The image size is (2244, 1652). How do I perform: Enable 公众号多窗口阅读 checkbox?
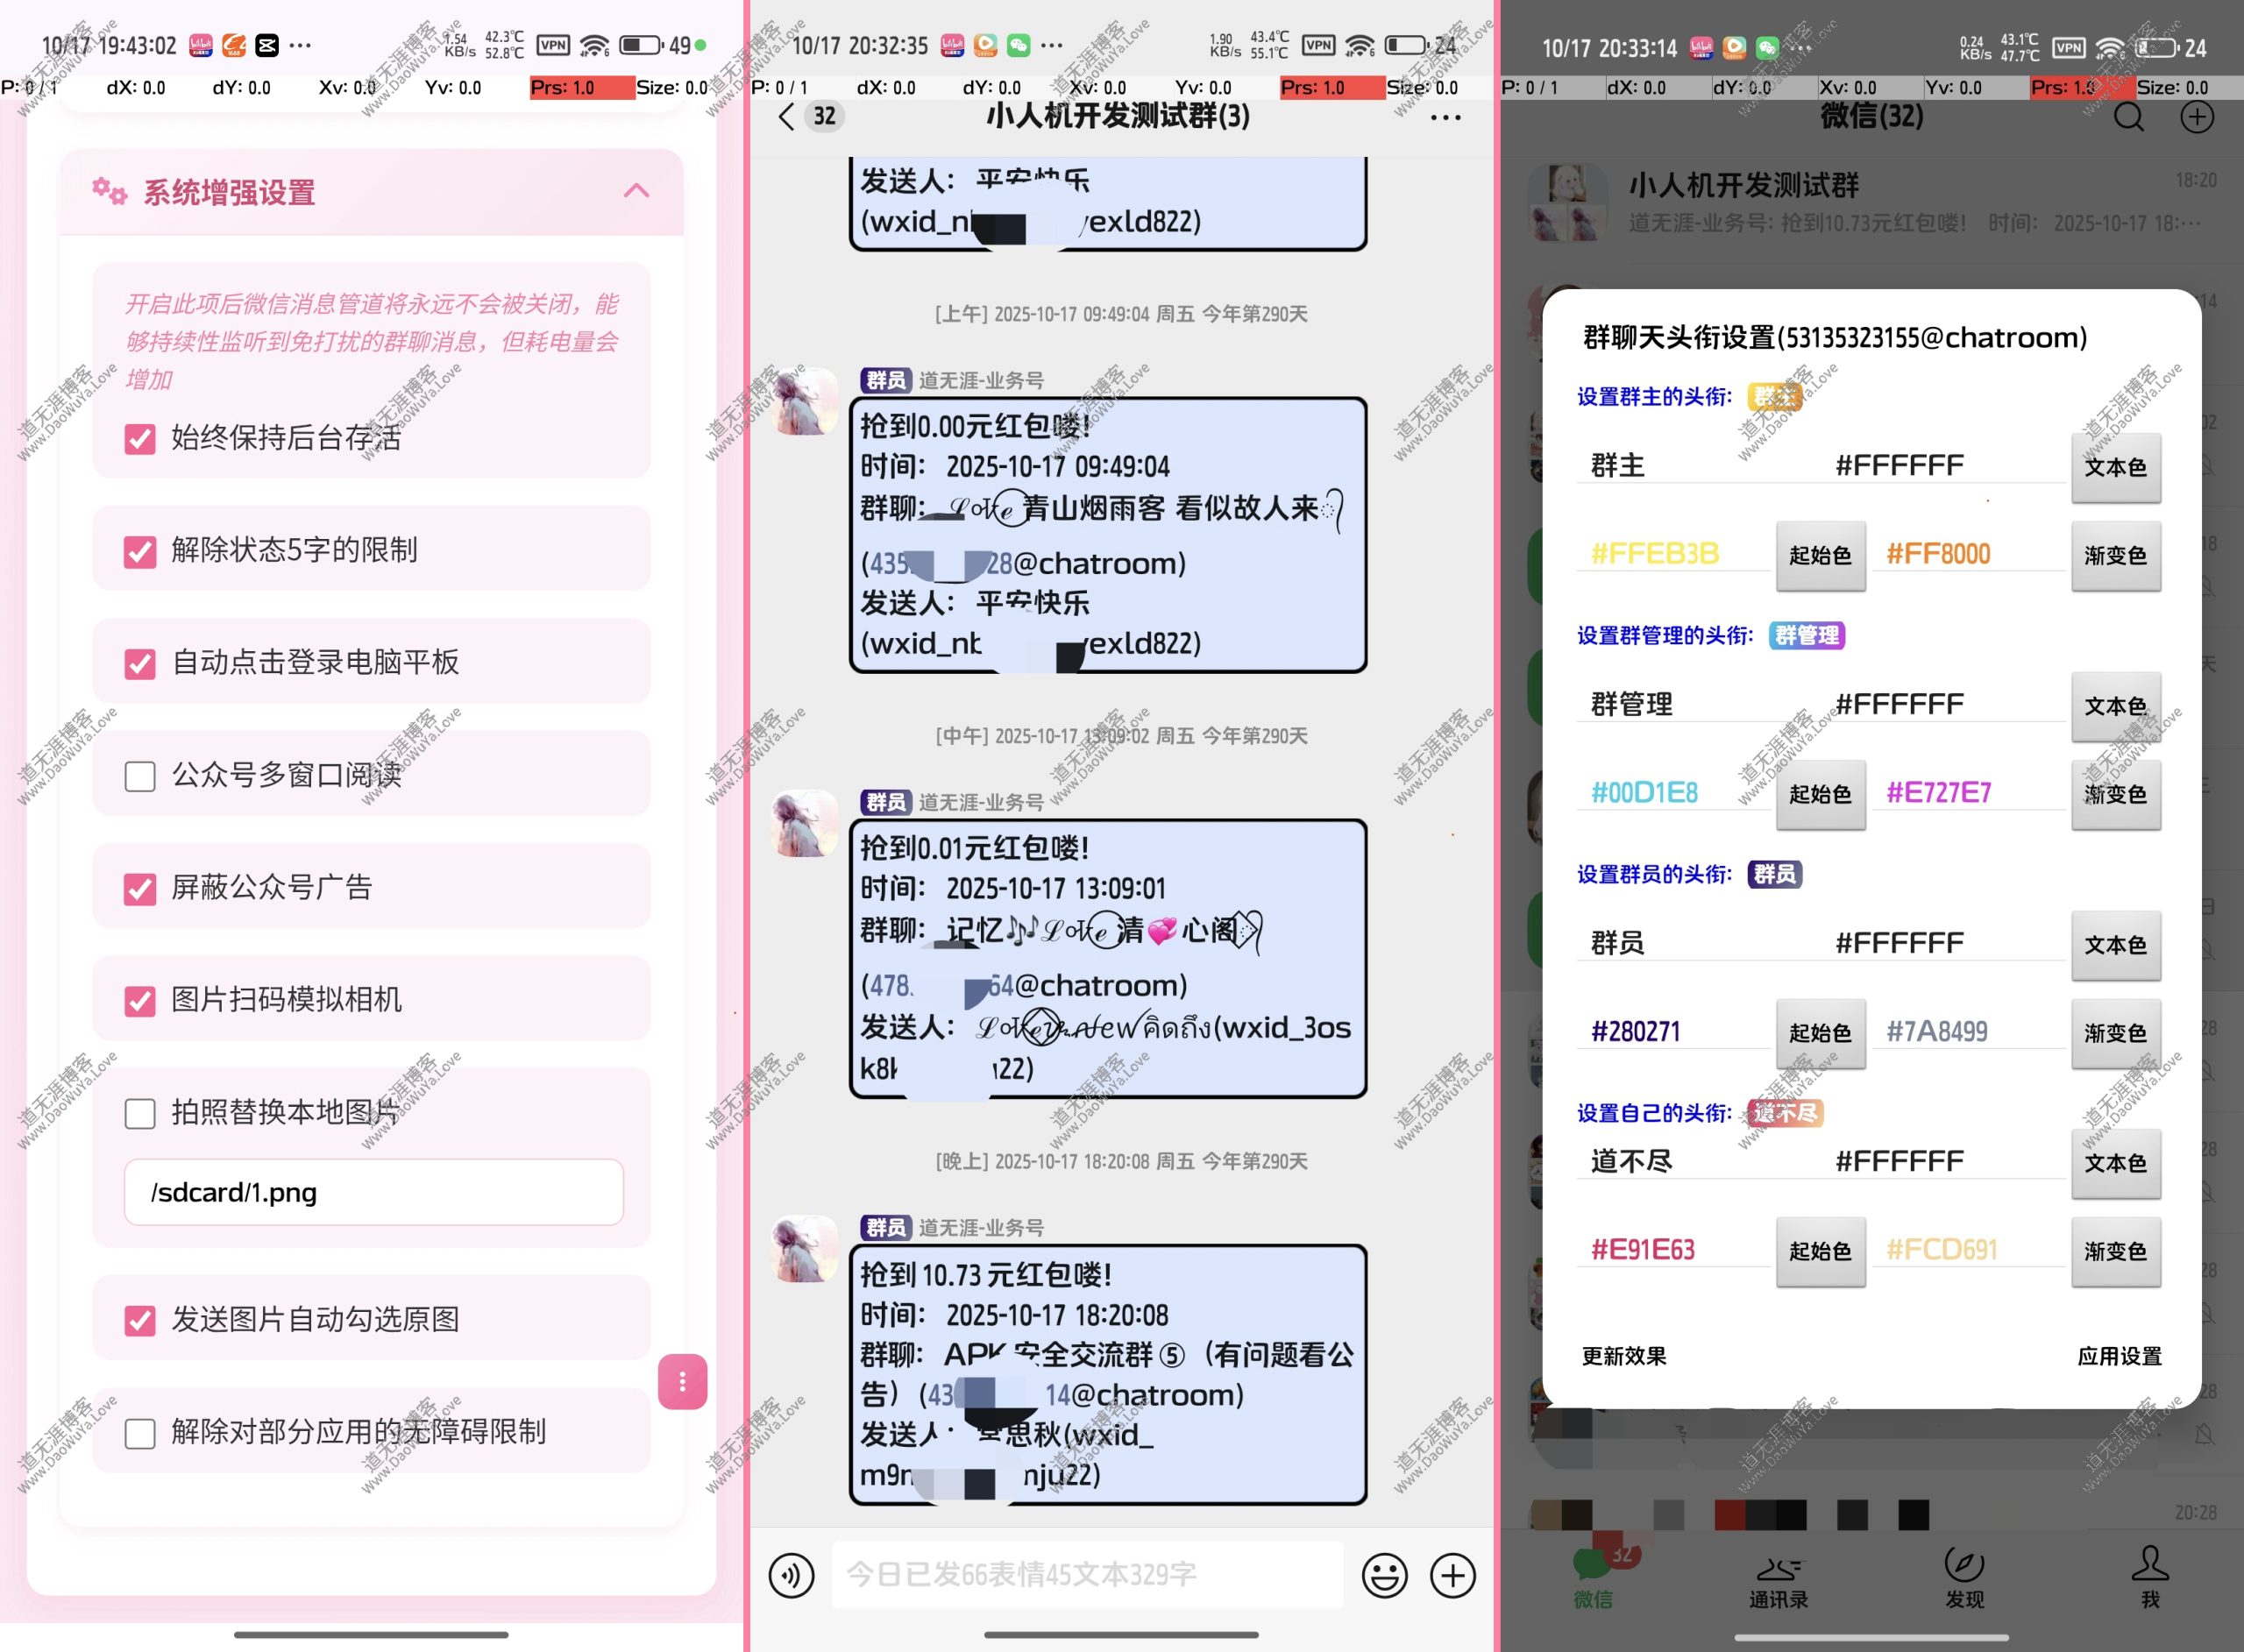pyautogui.click(x=140, y=776)
